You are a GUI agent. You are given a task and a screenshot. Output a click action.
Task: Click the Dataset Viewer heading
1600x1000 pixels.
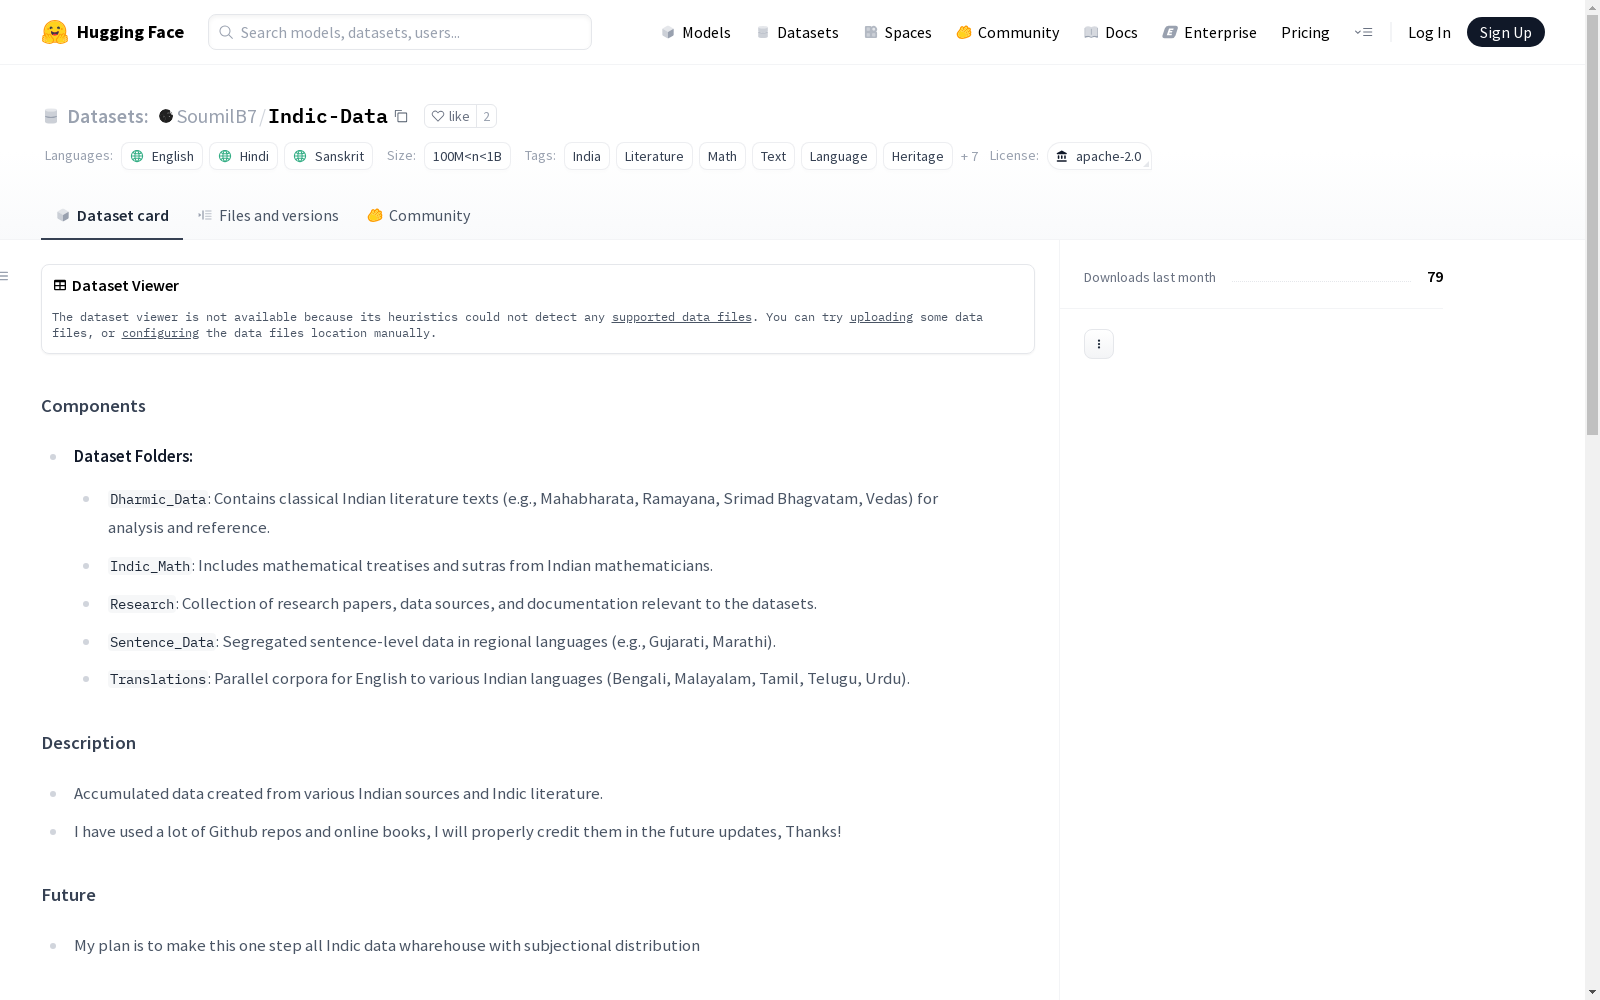tap(125, 286)
